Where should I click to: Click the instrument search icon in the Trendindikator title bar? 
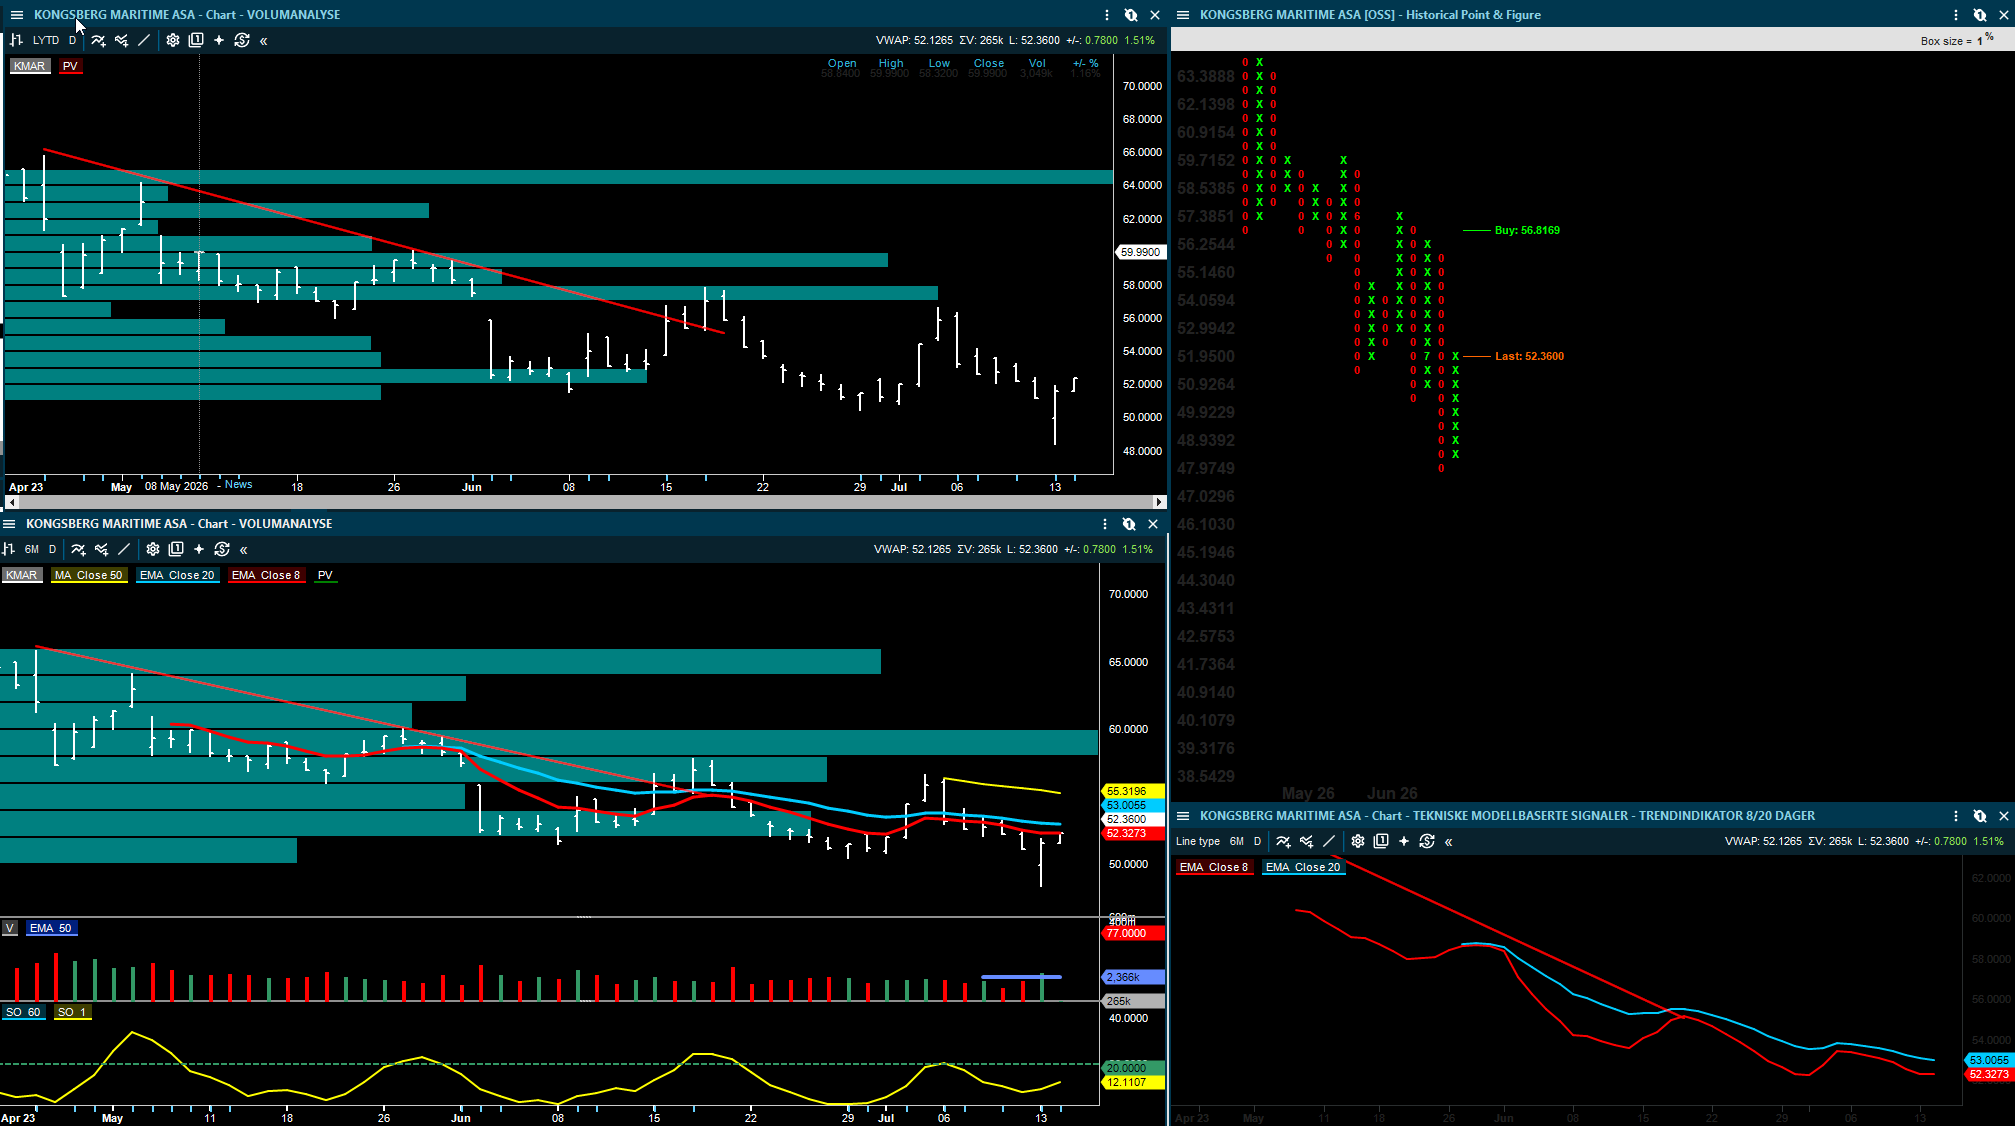coord(1980,816)
